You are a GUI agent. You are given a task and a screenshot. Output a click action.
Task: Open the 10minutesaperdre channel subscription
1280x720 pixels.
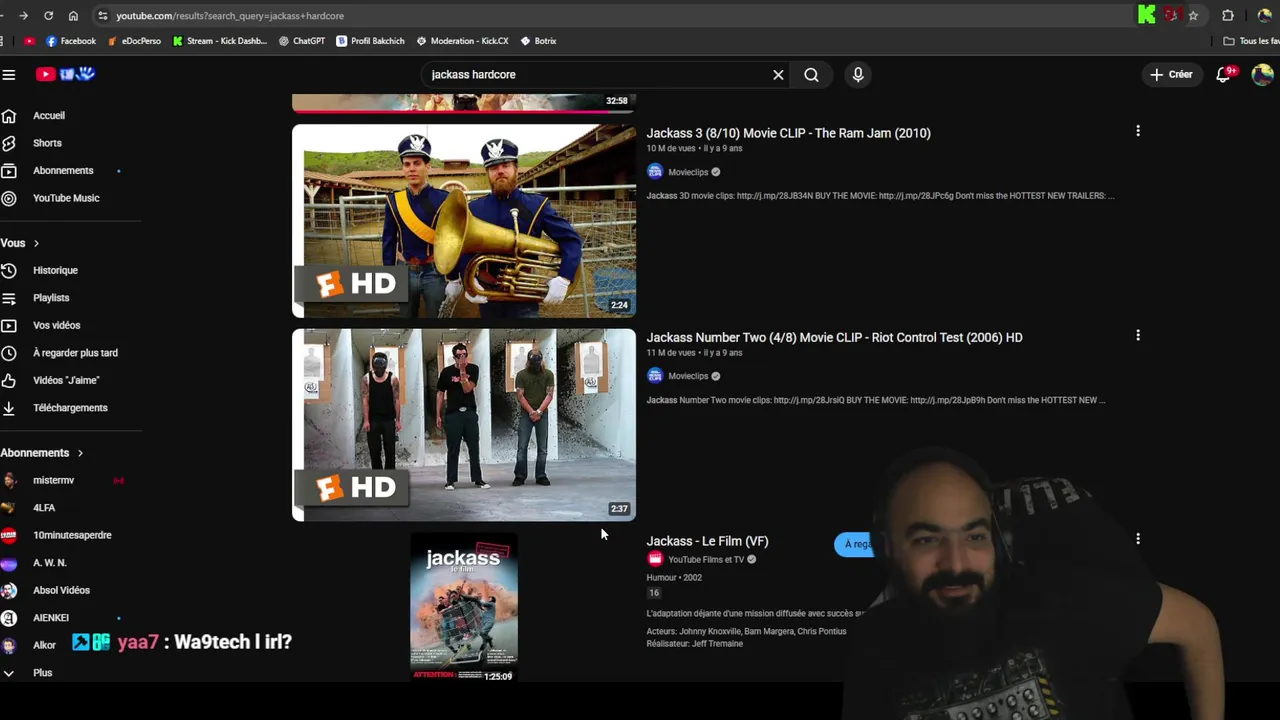click(72, 535)
